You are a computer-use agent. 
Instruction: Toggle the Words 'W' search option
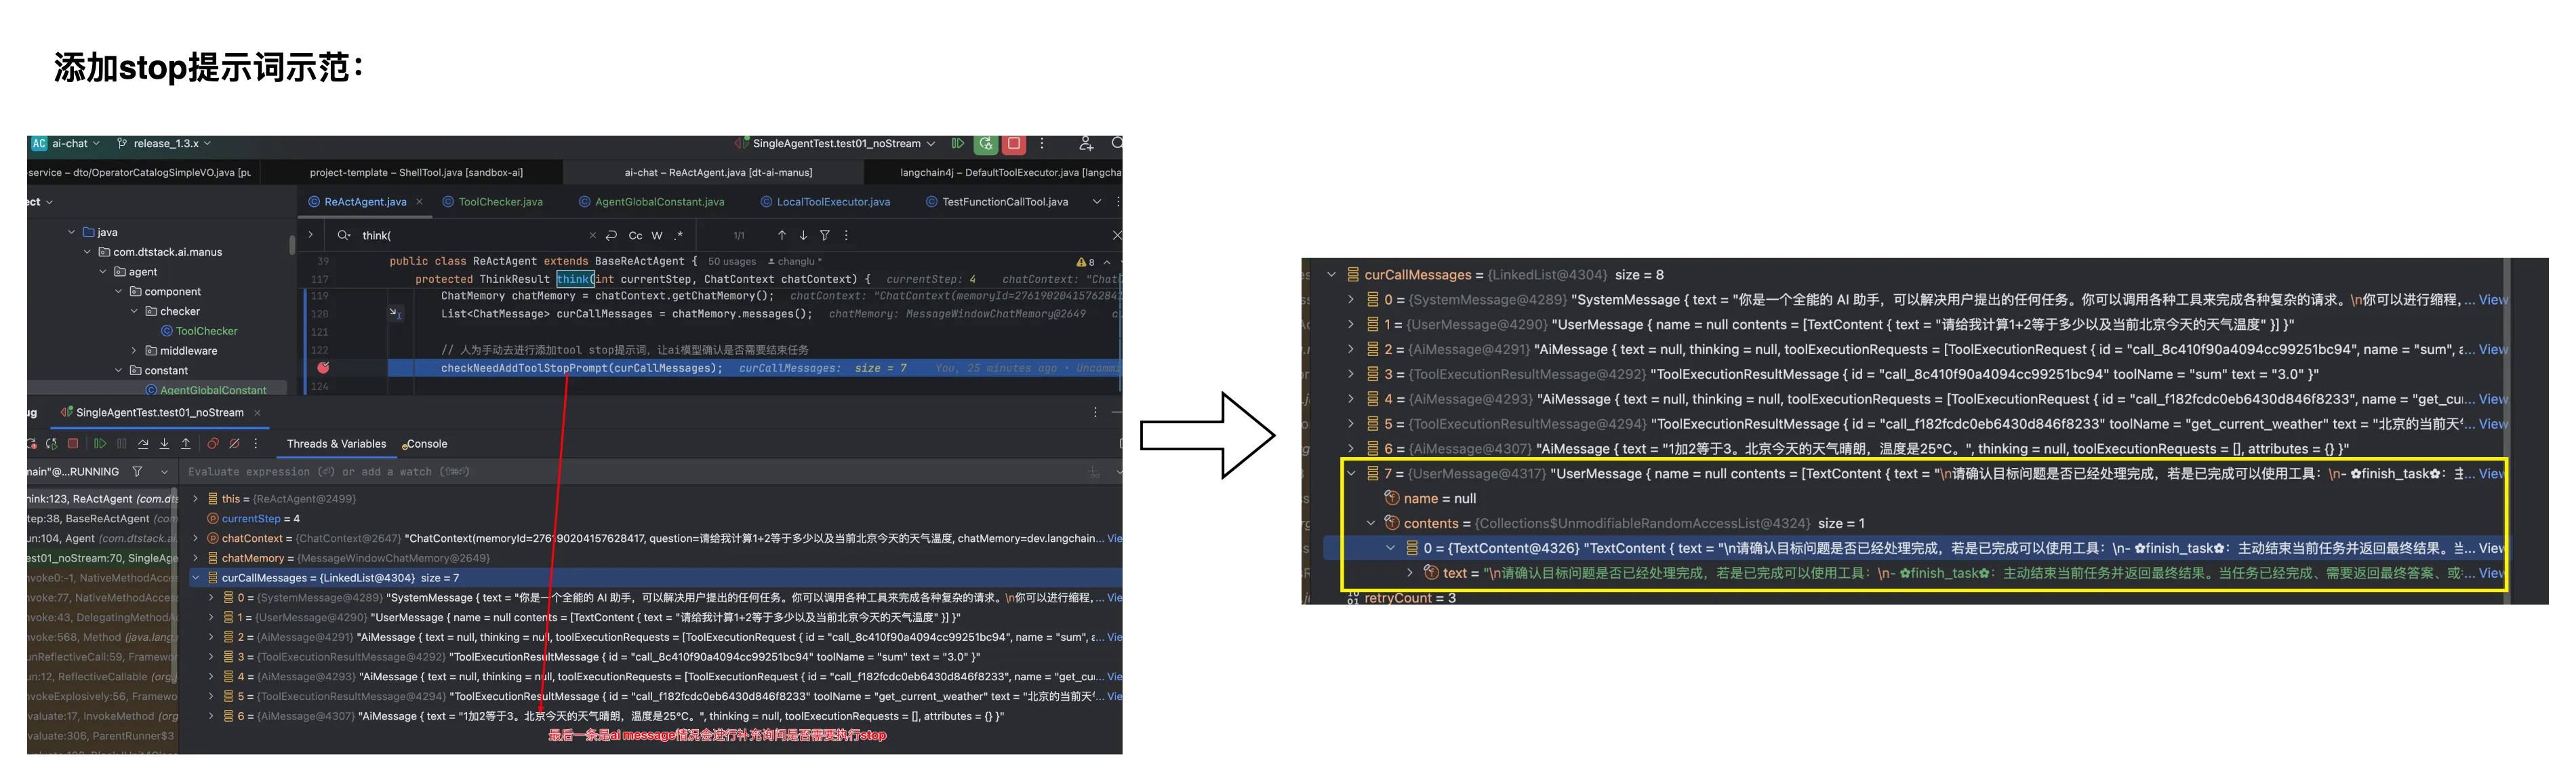point(657,236)
